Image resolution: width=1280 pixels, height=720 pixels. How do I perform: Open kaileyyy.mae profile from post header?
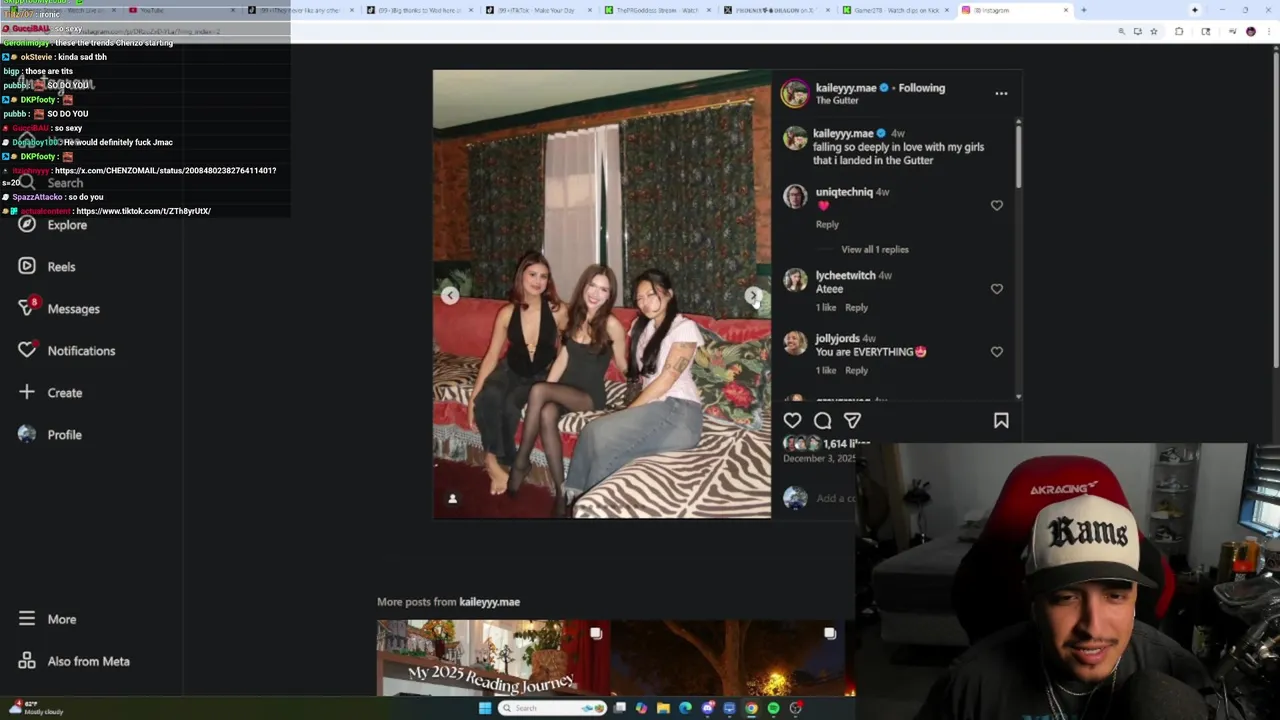click(x=846, y=88)
